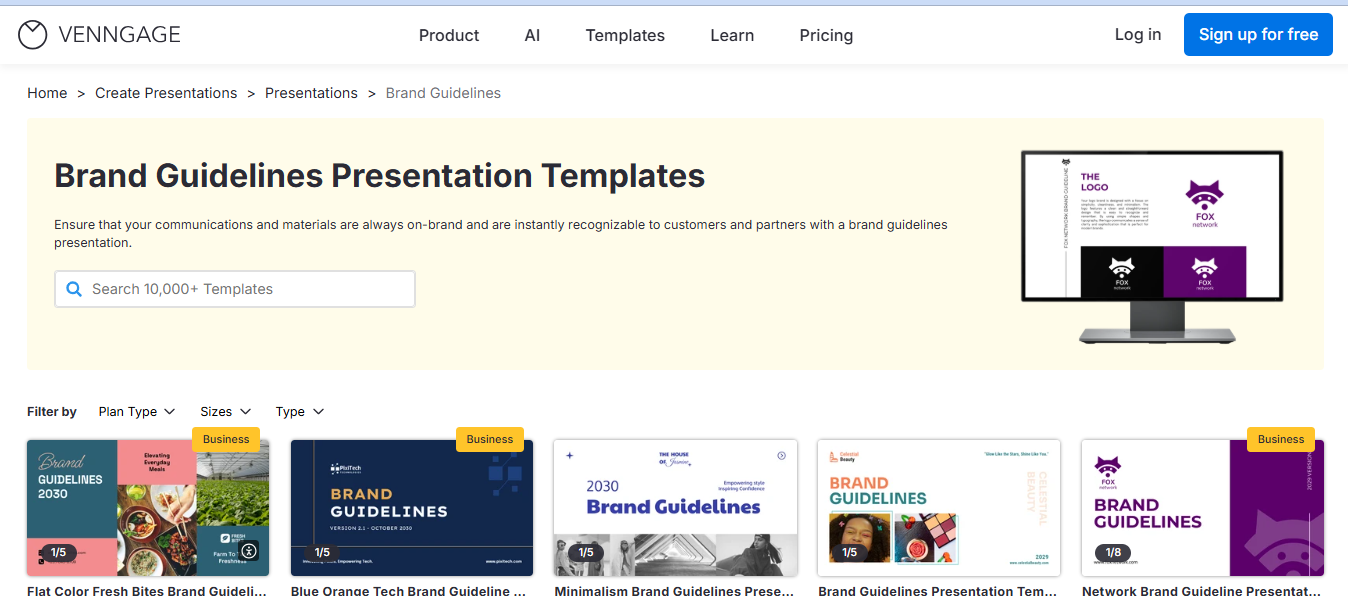Viewport: 1348px width, 596px height.
Task: Click the 1/5 slide counter on Minimalism template
Action: point(586,552)
